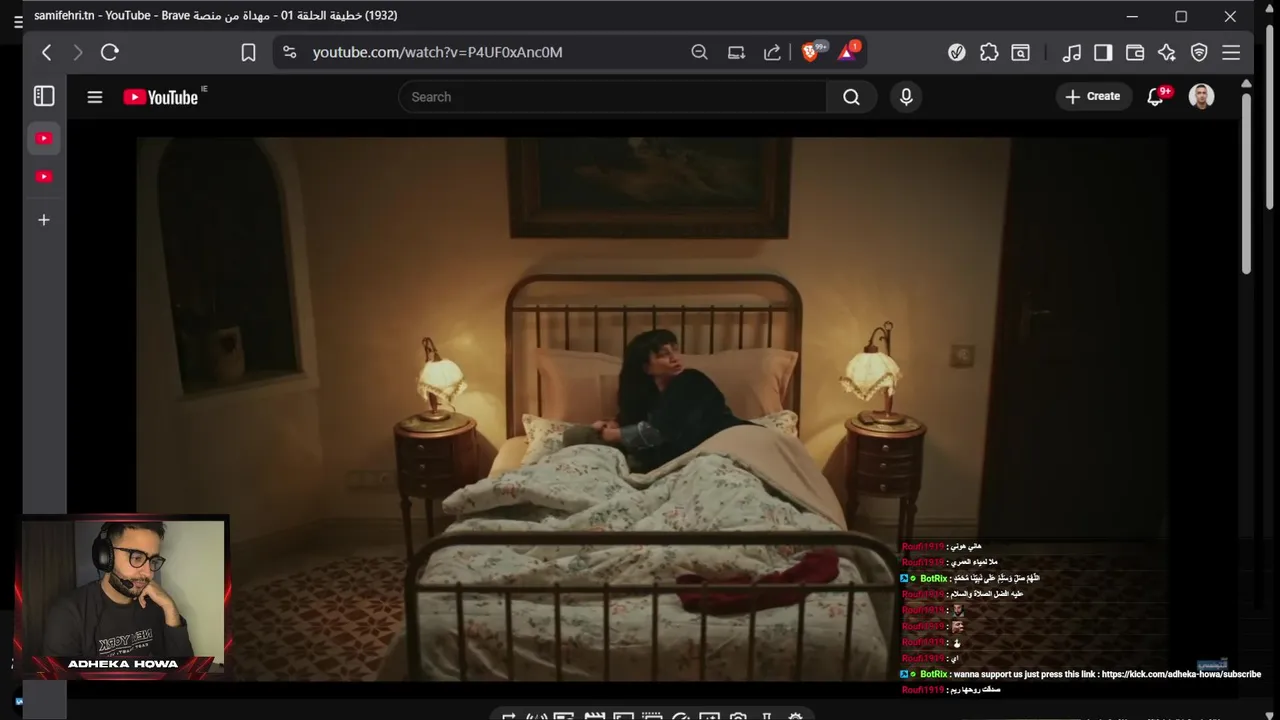The width and height of the screenshot is (1280, 720).
Task: Open the Brave Rewards triangle icon
Action: point(847,52)
